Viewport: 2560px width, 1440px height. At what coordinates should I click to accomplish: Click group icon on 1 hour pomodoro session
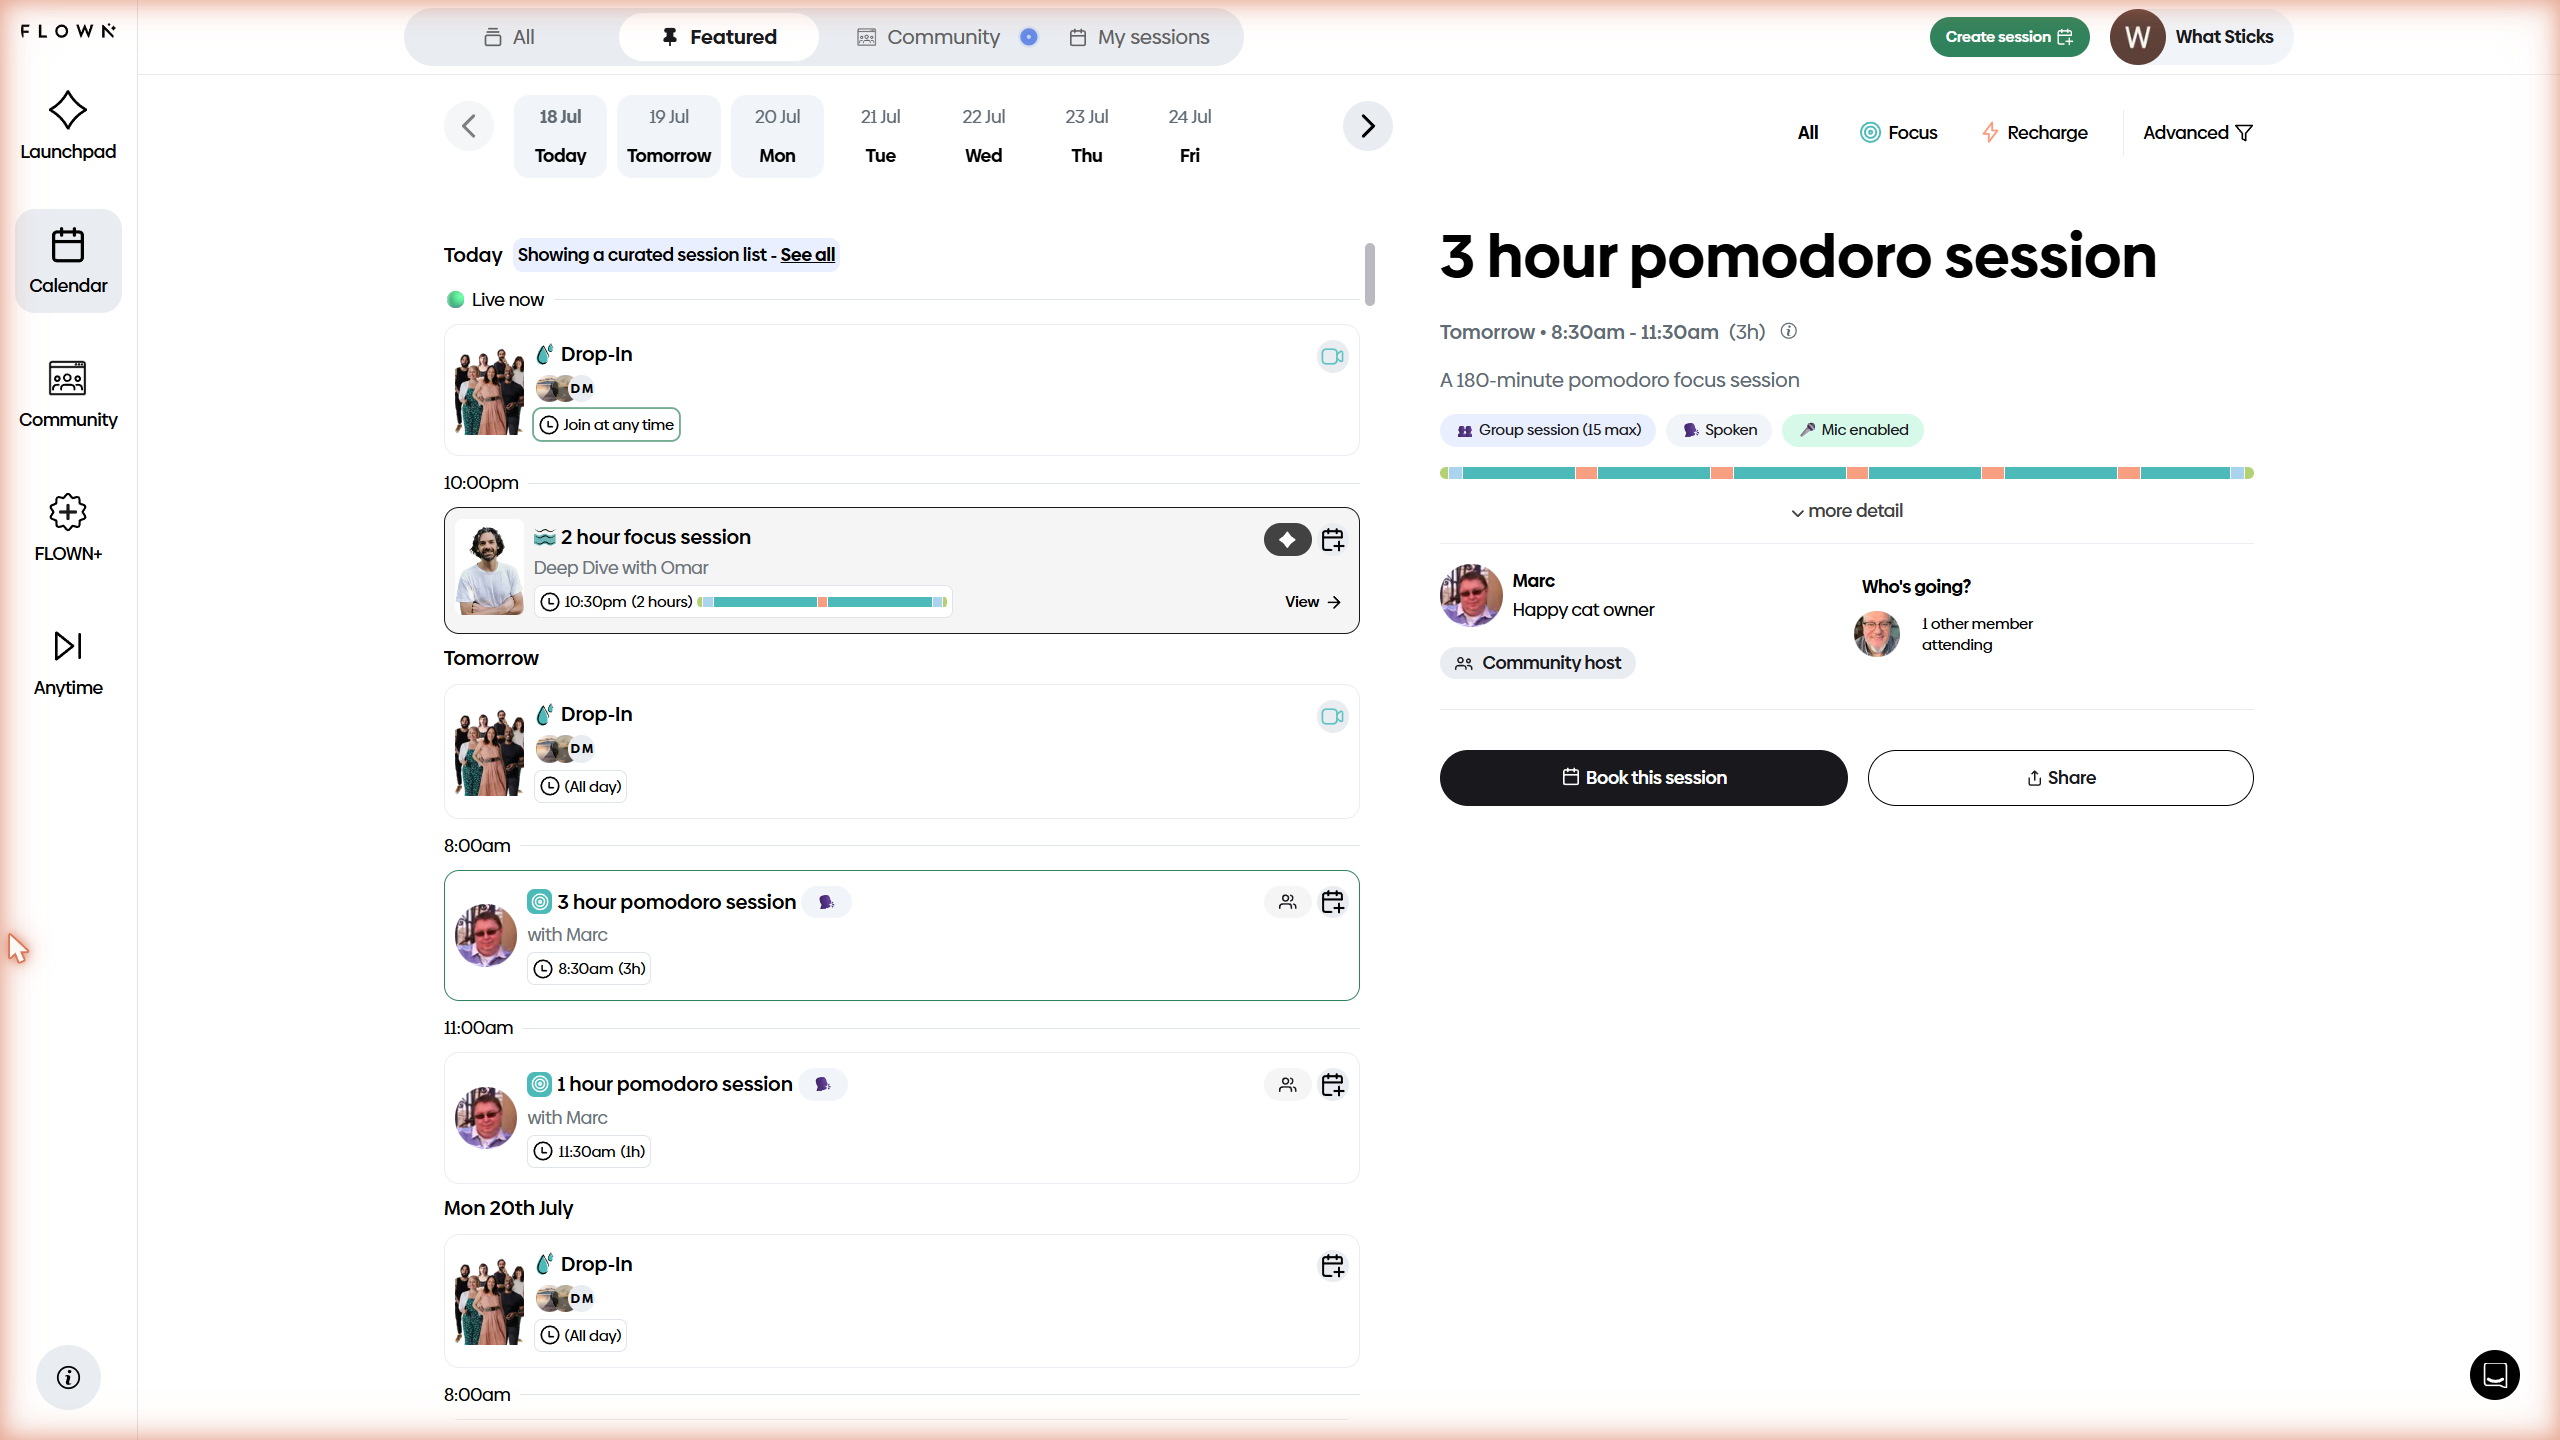[1288, 1085]
